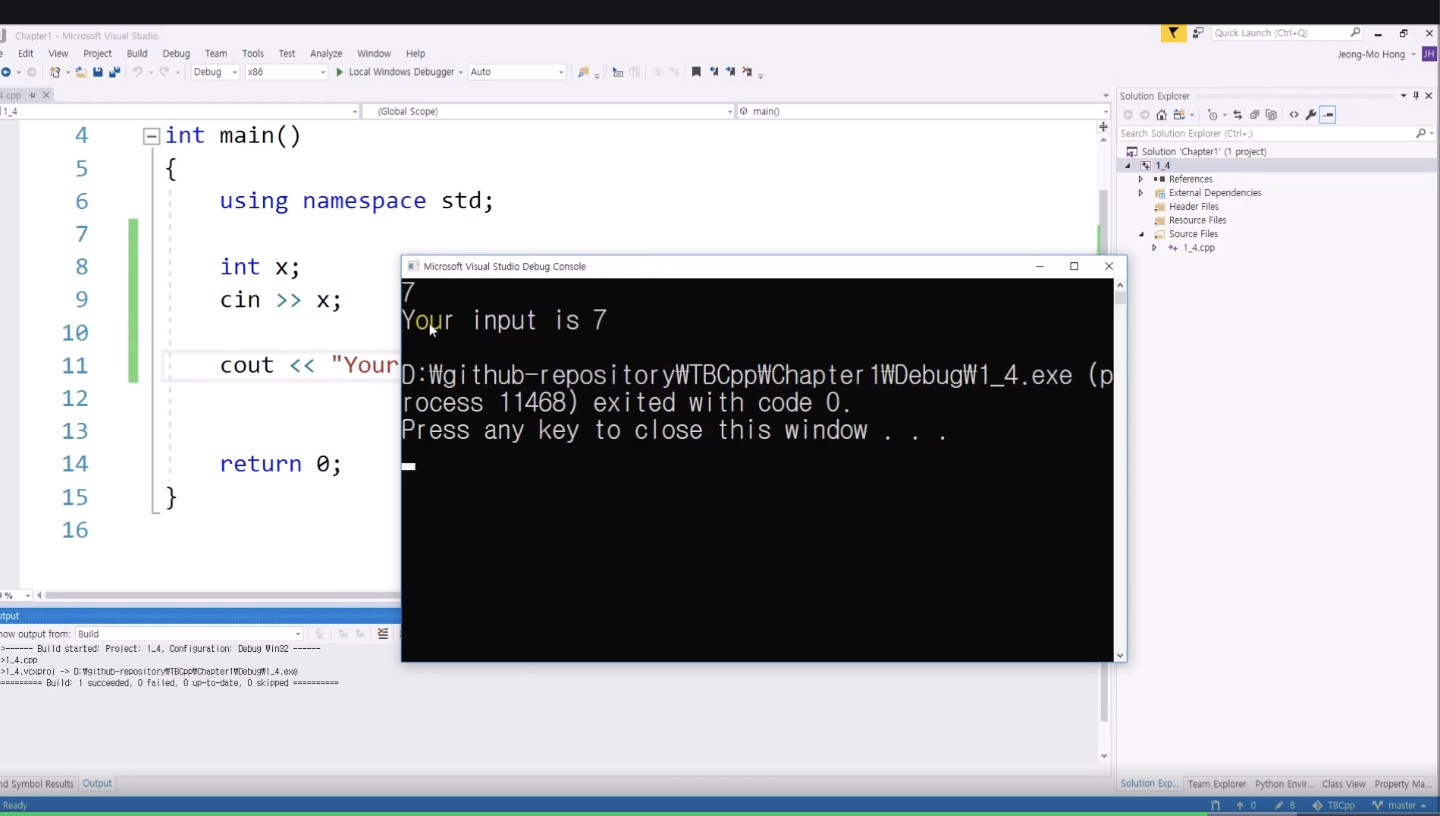Click TBCpp repository in status bar
This screenshot has height=816, width=1440.
click(x=1334, y=805)
